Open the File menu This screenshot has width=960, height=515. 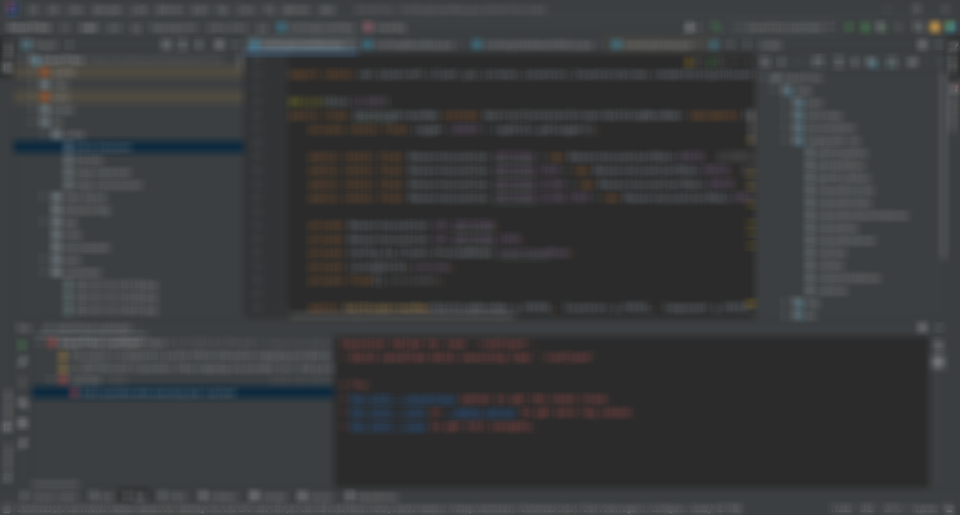click(x=30, y=9)
